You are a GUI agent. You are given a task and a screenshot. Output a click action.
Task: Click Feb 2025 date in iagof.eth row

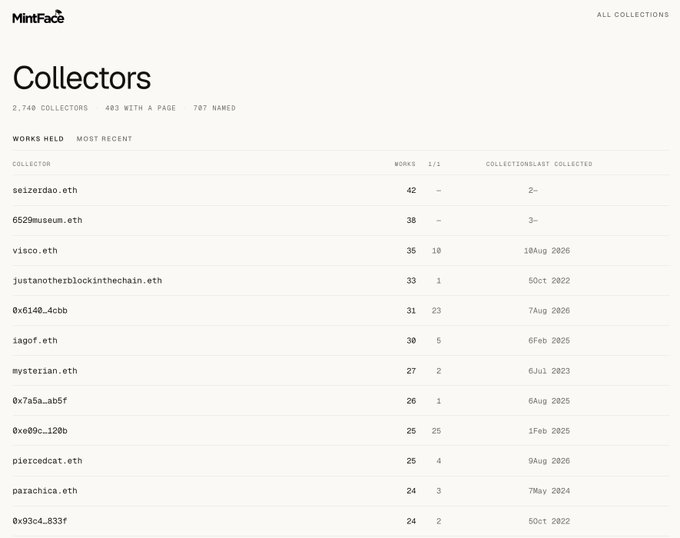552,340
